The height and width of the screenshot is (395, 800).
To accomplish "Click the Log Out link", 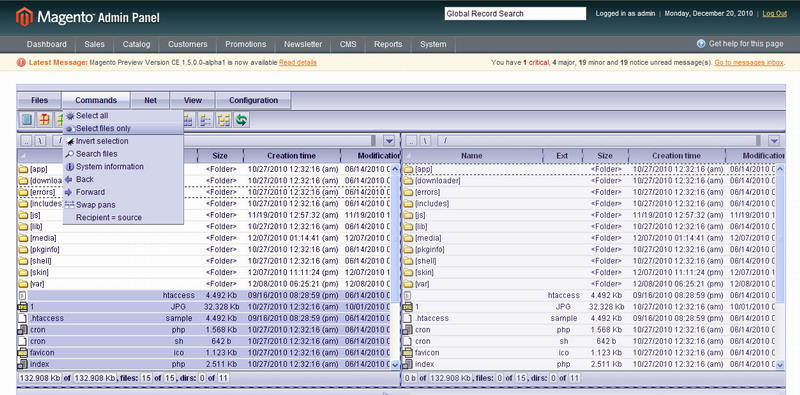I will 774,14.
